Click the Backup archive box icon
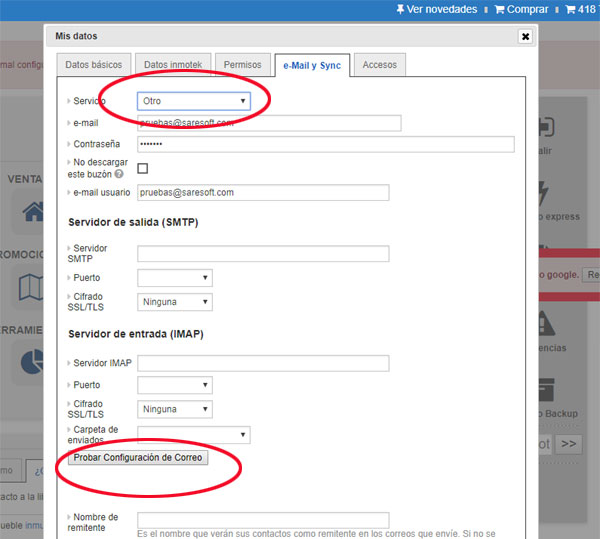Screen dimensions: 600x539 point(546,389)
